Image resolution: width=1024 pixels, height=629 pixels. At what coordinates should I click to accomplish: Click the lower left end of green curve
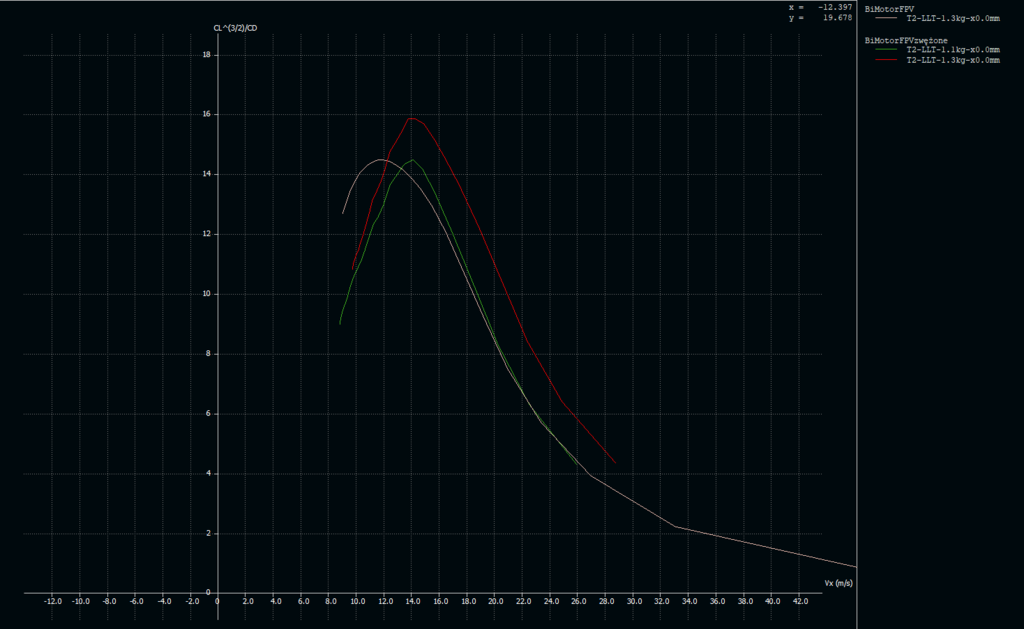340,323
